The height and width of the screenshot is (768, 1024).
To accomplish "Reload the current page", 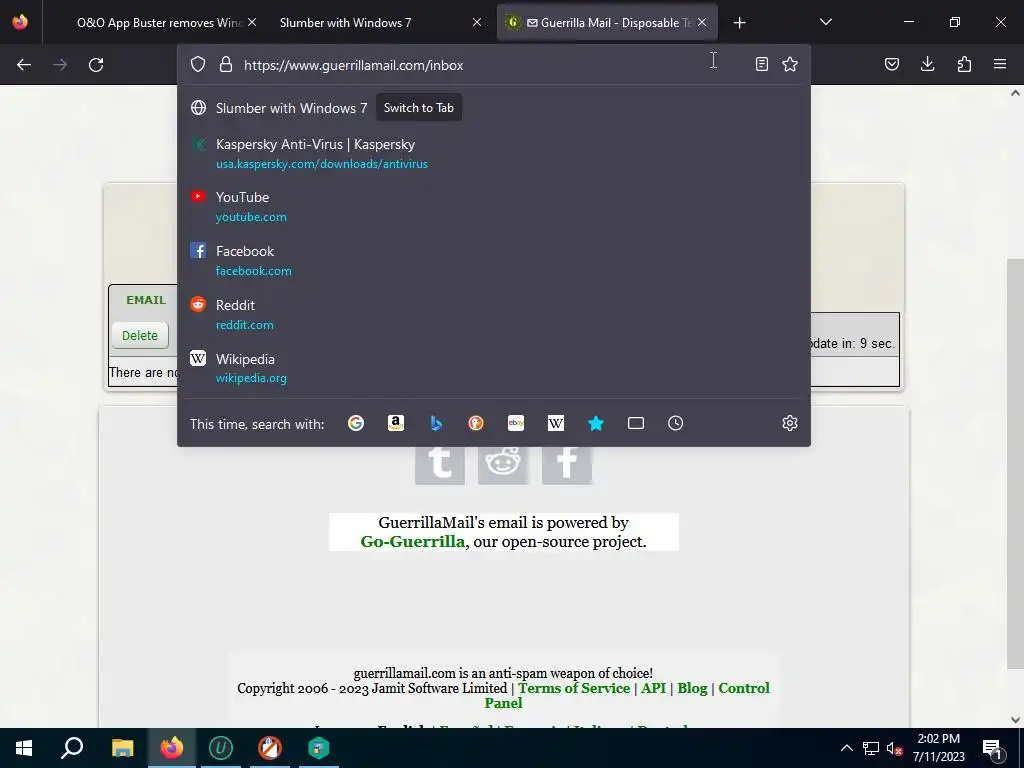I will click(x=96, y=65).
